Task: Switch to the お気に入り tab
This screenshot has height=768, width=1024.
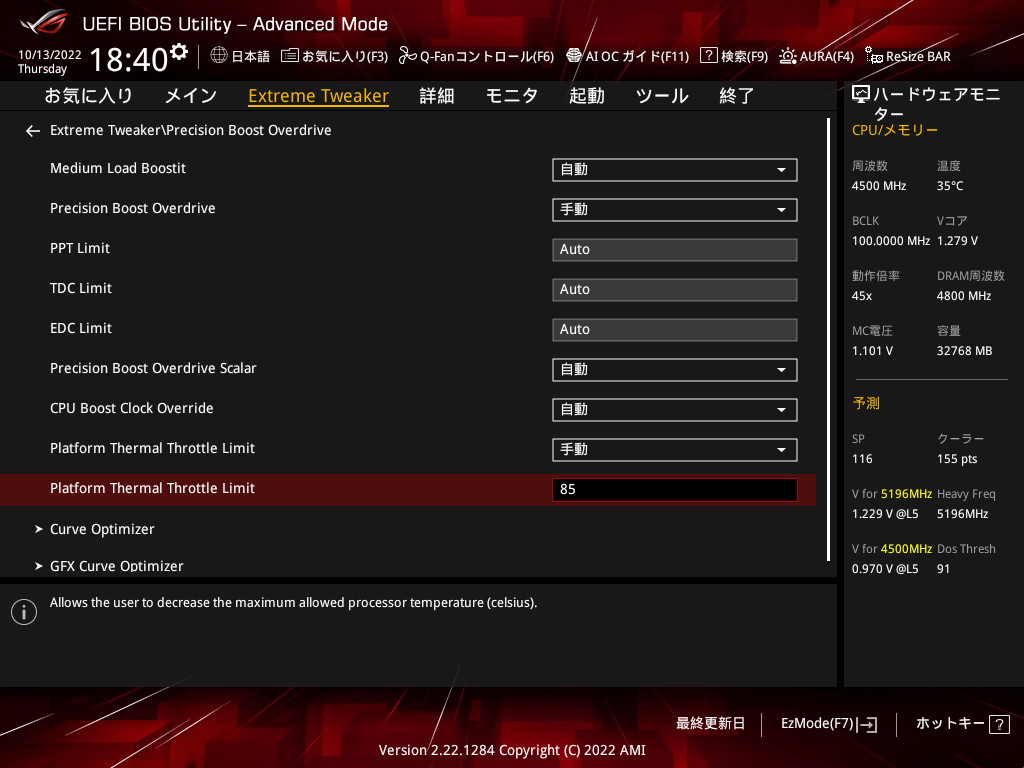Action: [88, 96]
